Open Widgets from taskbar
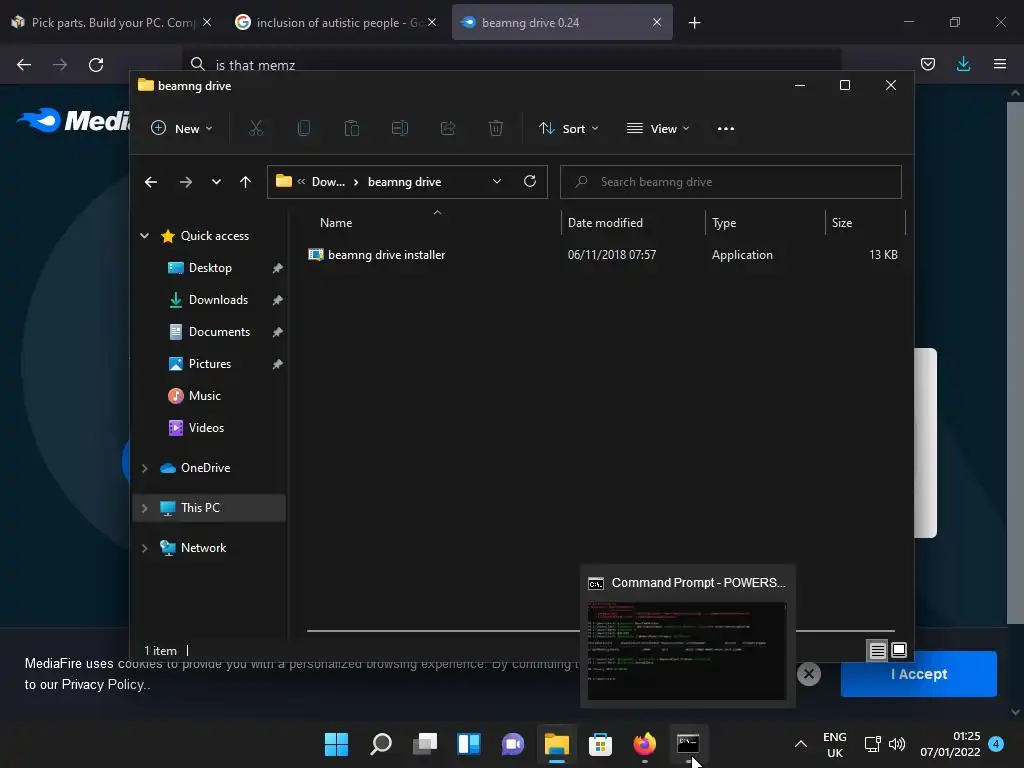This screenshot has width=1024, height=768. point(469,744)
